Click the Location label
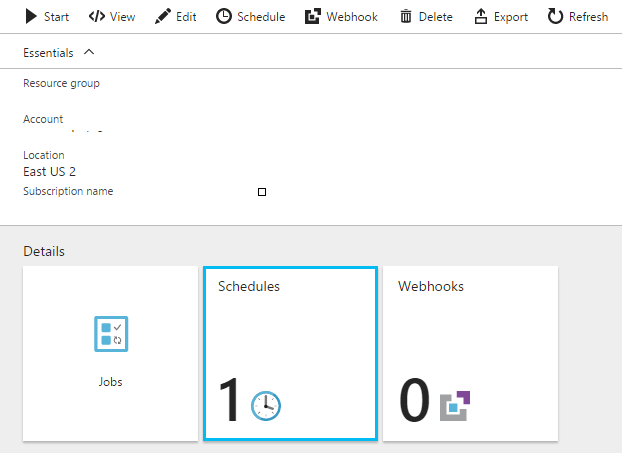The width and height of the screenshot is (635, 470). pyautogui.click(x=44, y=155)
